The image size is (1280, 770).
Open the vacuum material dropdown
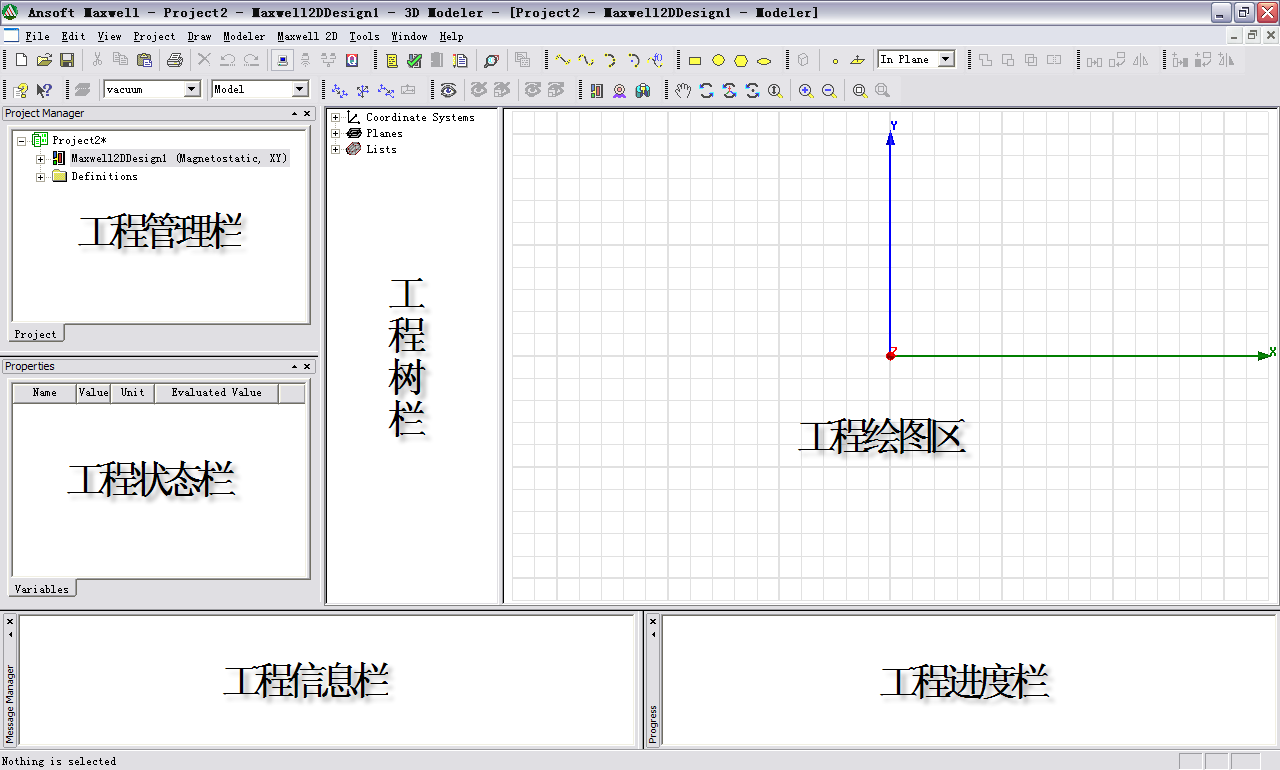192,90
